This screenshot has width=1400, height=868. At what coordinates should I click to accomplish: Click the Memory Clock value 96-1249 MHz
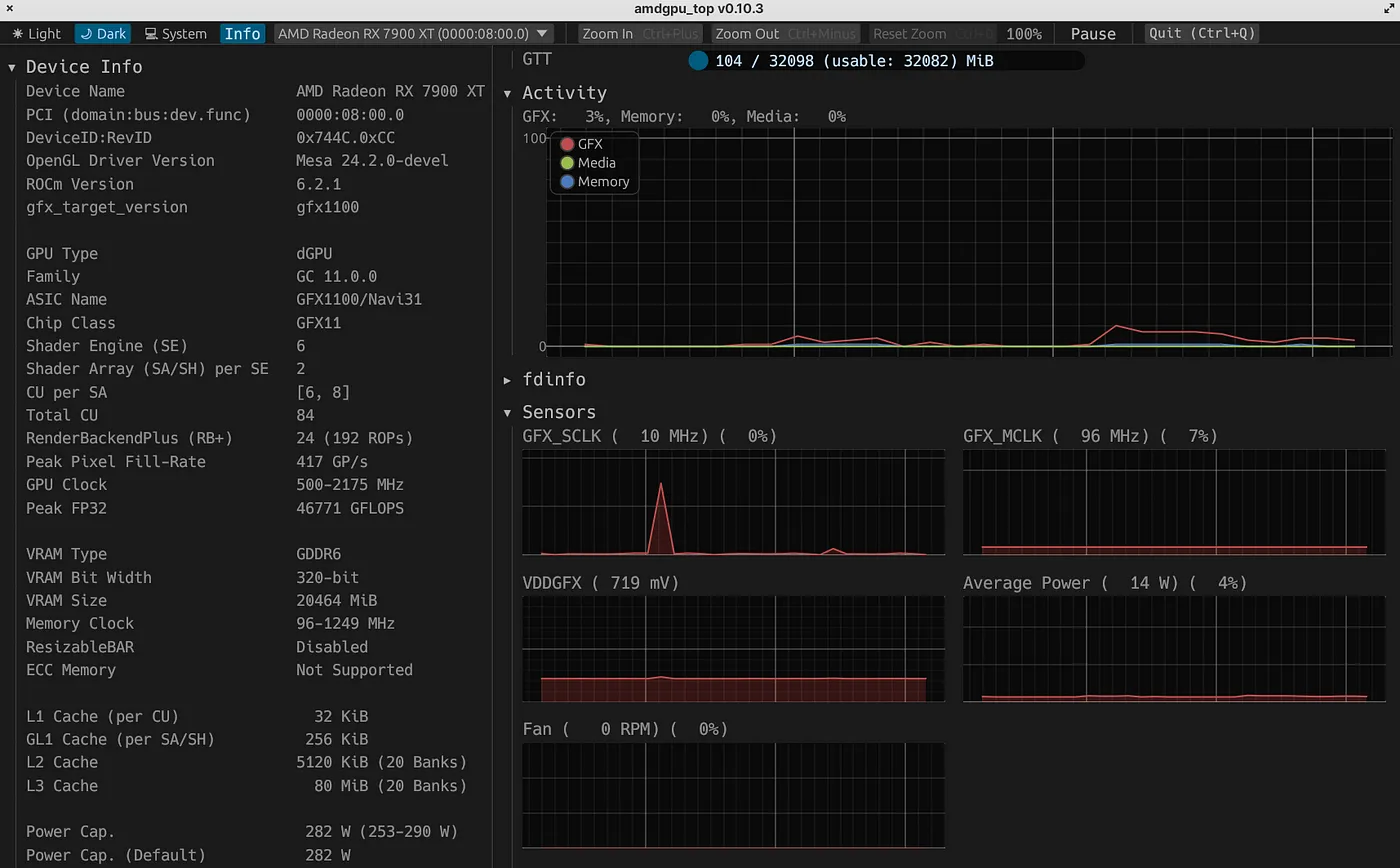[x=345, y=623]
